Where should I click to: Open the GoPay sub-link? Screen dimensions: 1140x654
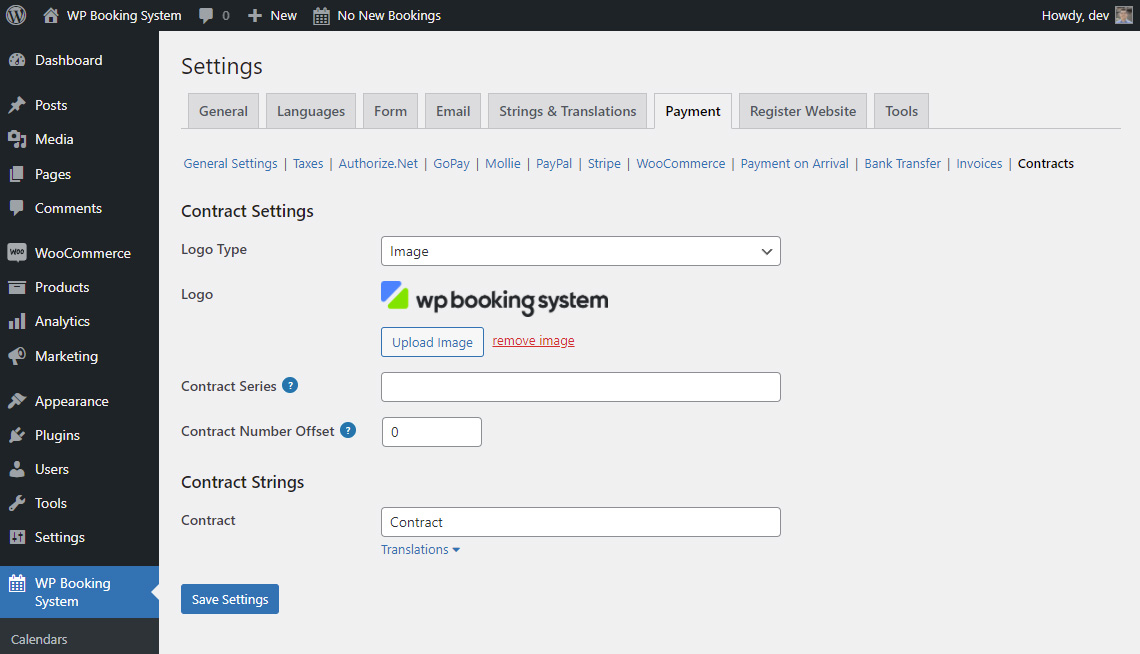[451, 164]
